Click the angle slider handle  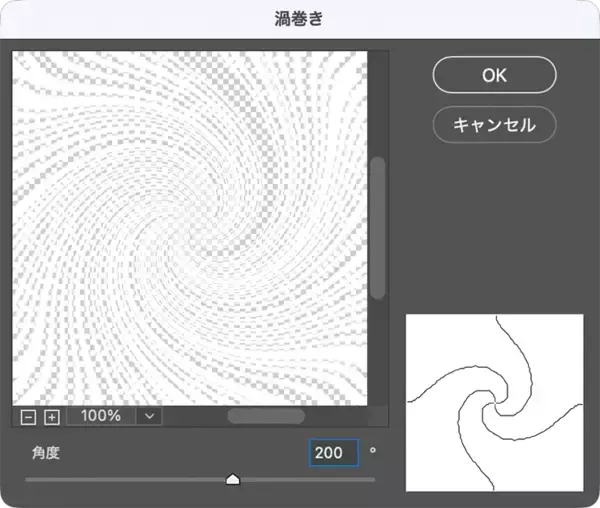point(233,479)
